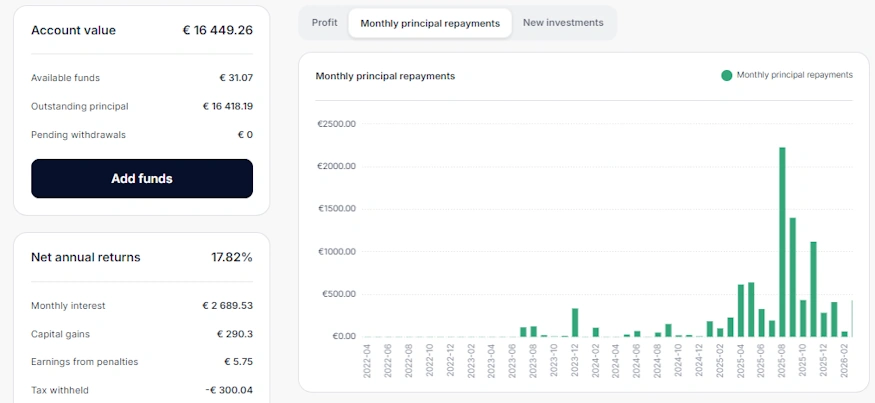The image size is (875, 403).
Task: Click the green legend dot icon
Action: click(726, 75)
